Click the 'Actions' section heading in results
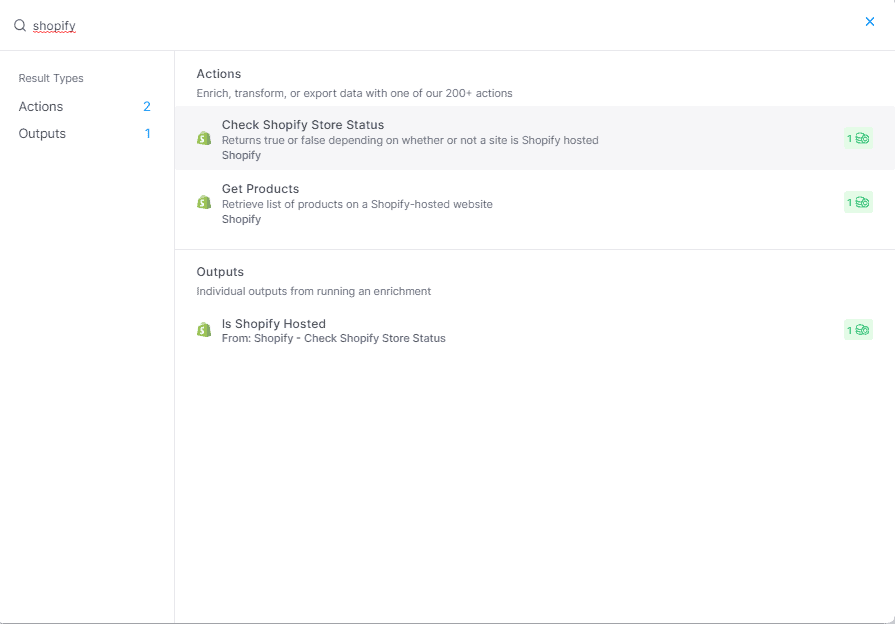The width and height of the screenshot is (895, 624). pos(219,74)
